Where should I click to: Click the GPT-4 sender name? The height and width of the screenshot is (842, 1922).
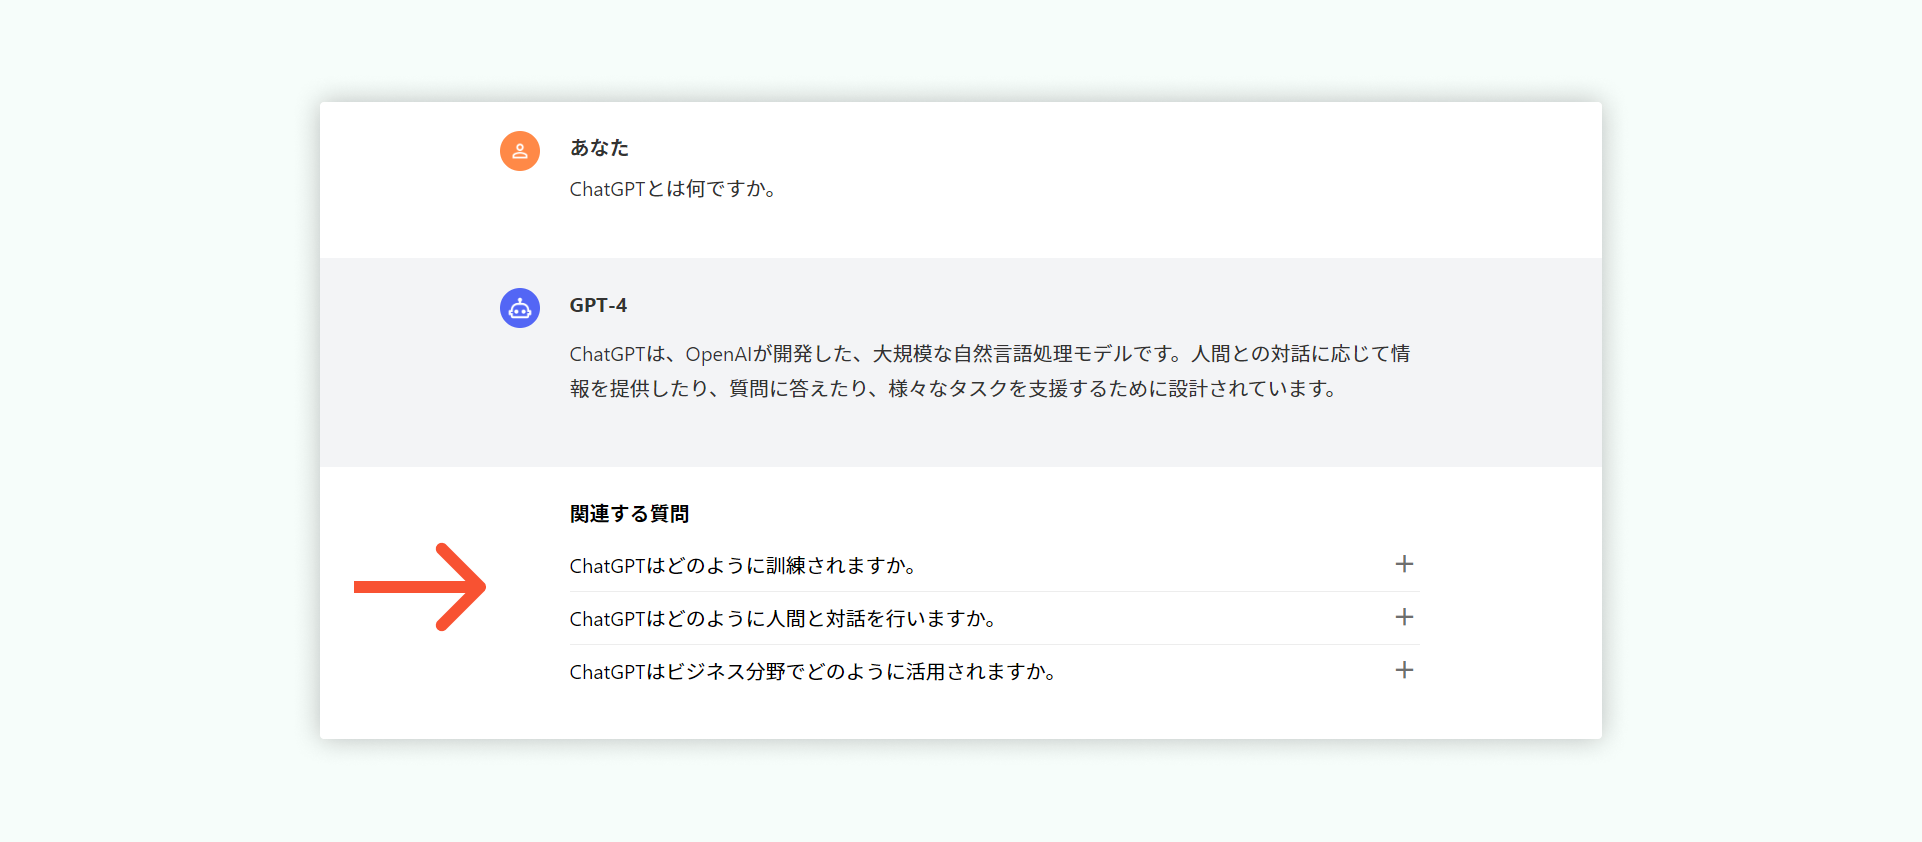(x=598, y=305)
